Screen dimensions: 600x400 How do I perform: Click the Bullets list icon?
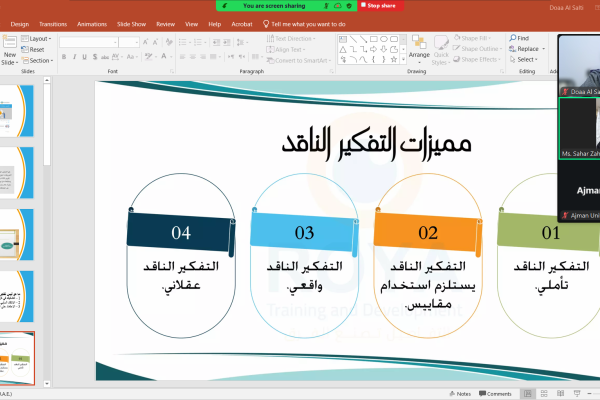coord(184,42)
